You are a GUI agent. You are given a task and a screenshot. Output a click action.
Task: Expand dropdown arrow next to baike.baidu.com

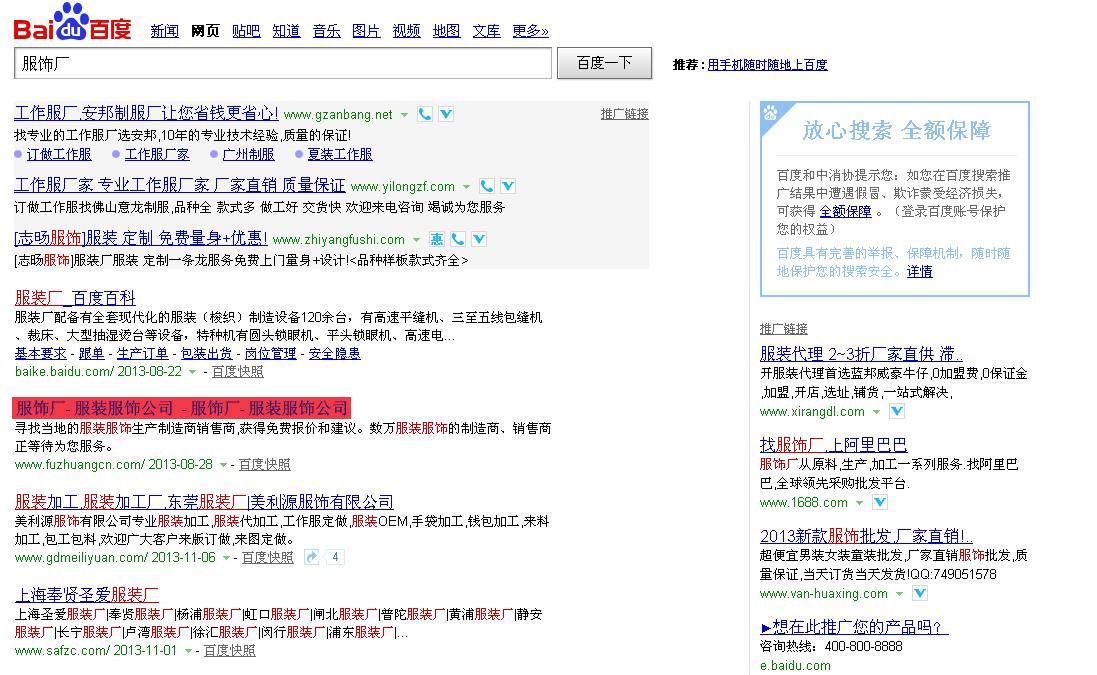point(194,372)
